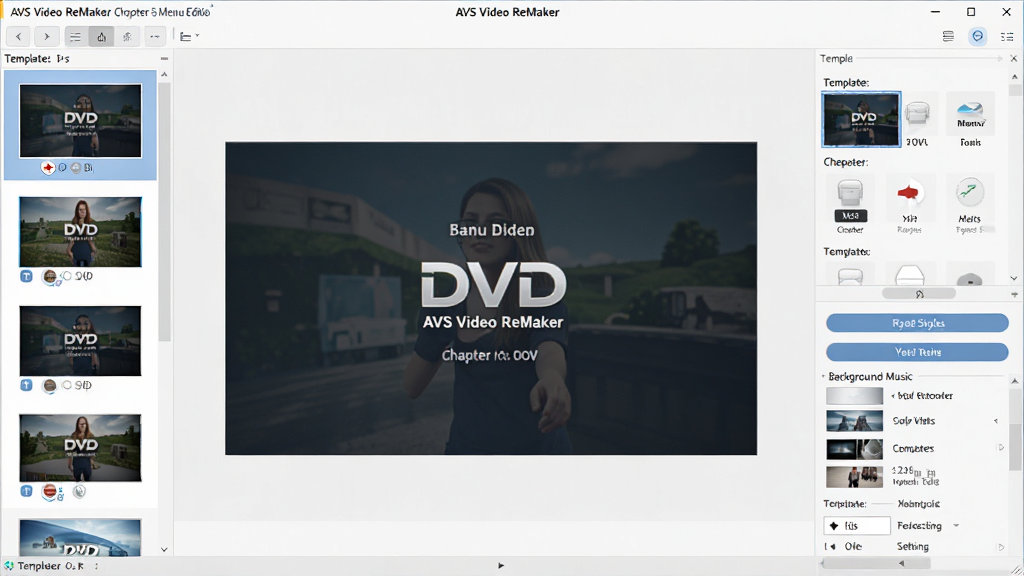Select third dark icon in lower Templates row

pos(970,278)
